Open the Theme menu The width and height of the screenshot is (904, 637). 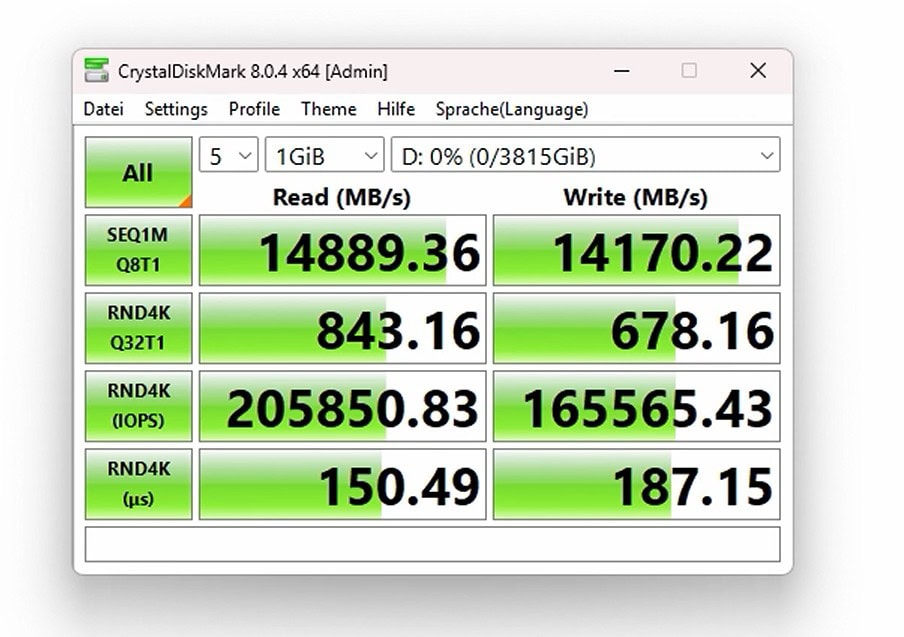[328, 109]
